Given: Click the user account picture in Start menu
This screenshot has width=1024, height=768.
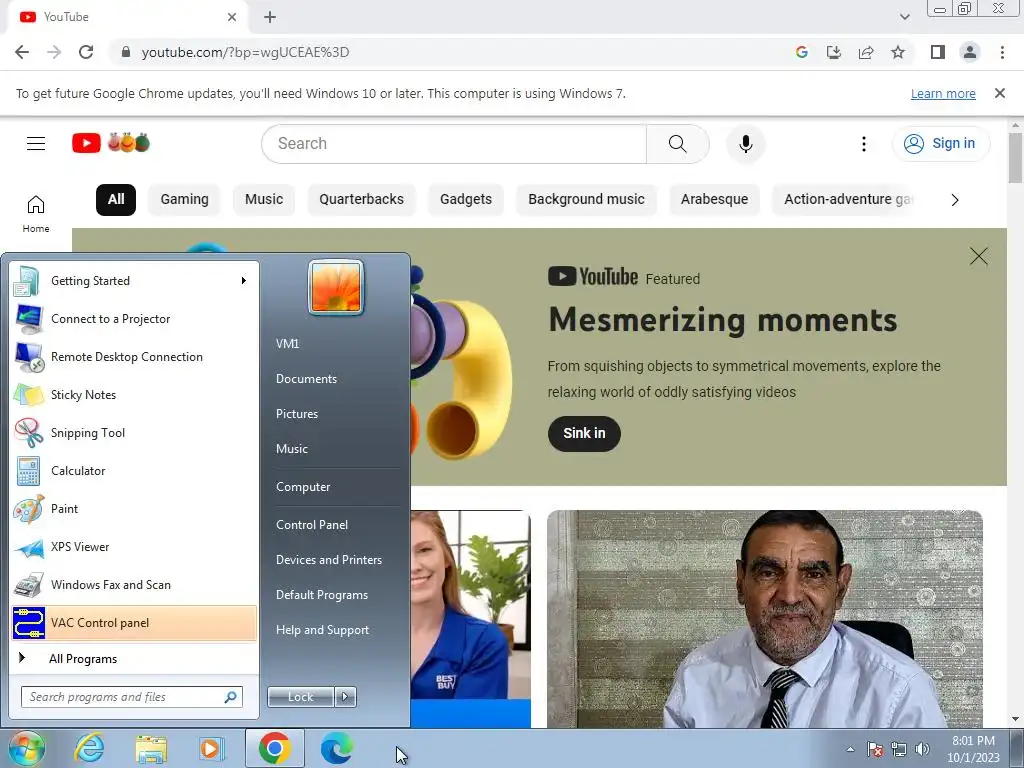Looking at the screenshot, I should coord(336,287).
